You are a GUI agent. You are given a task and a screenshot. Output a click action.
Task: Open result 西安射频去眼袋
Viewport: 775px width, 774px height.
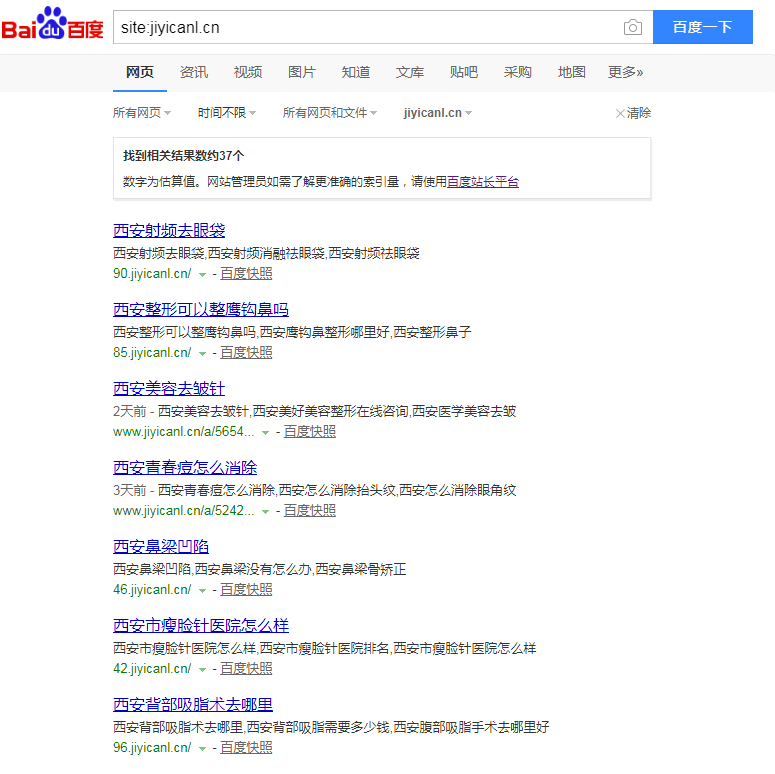(169, 230)
